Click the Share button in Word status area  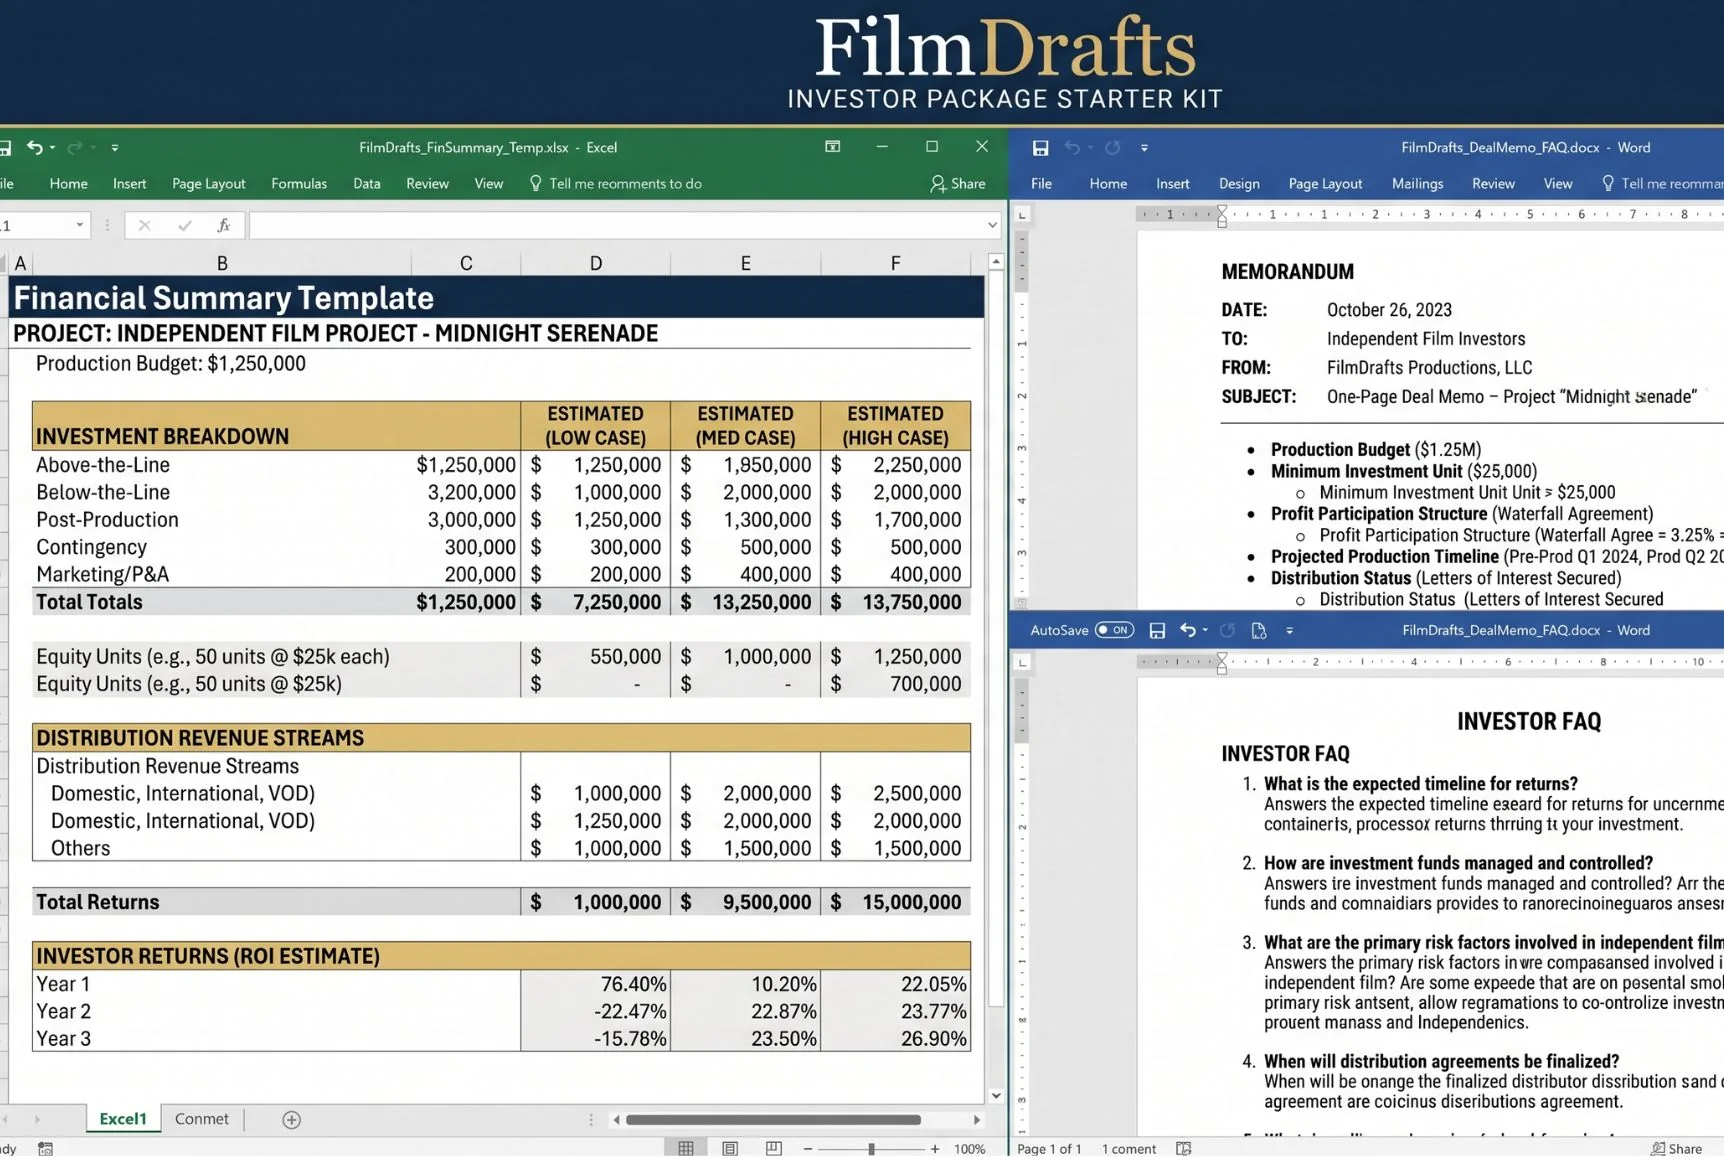click(x=1677, y=1149)
